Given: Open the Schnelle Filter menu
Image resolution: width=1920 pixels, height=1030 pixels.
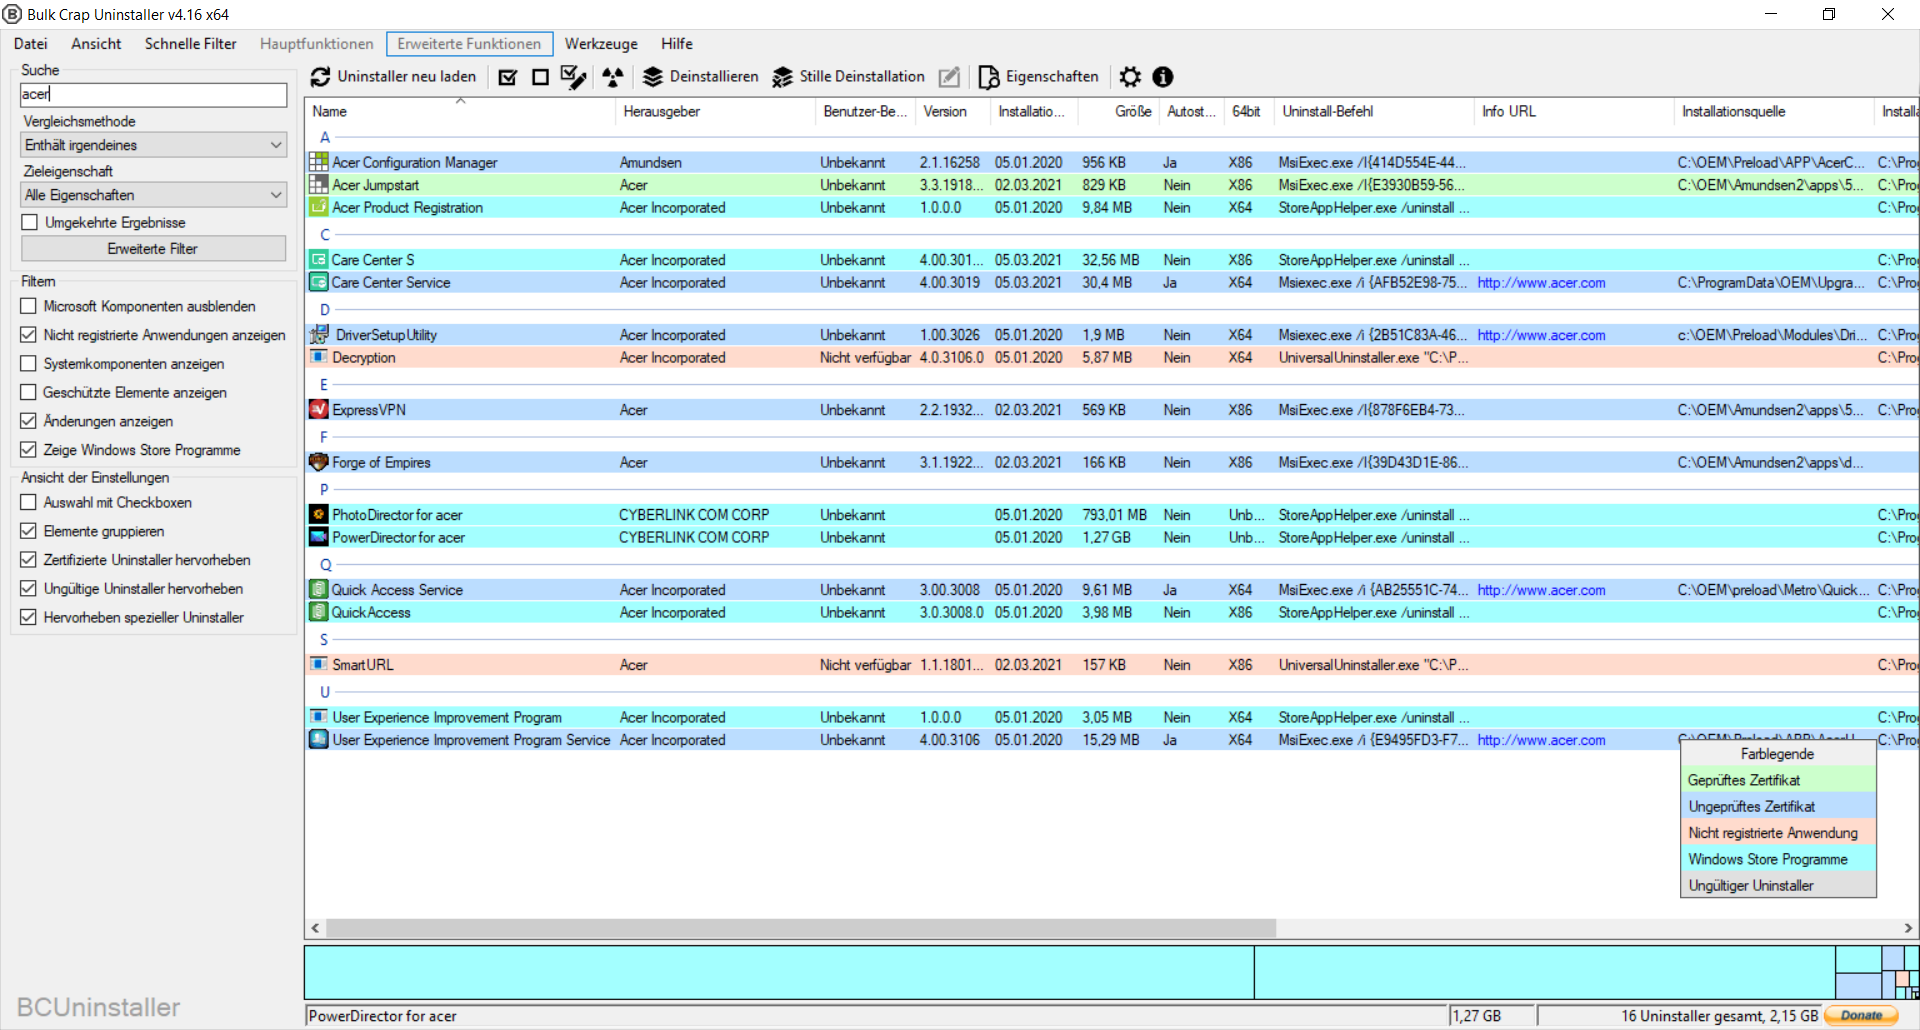Looking at the screenshot, I should (x=190, y=44).
